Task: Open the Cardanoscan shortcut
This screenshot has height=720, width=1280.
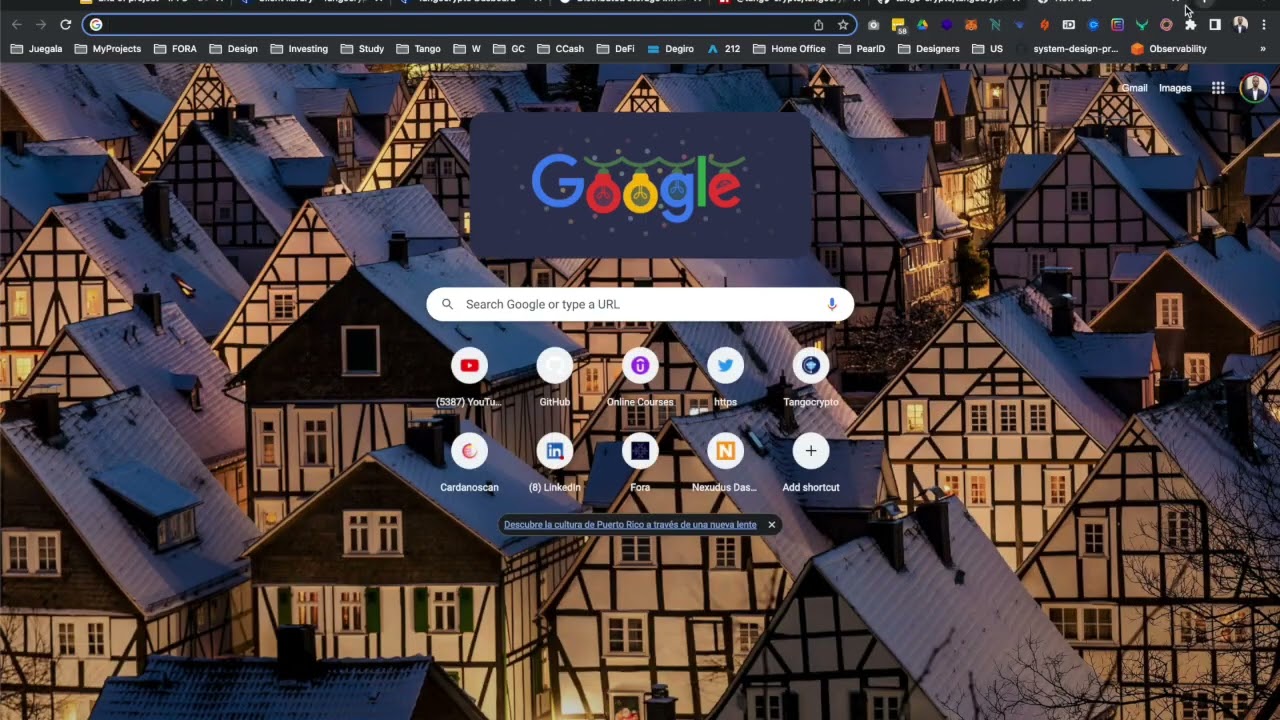Action: point(469,463)
